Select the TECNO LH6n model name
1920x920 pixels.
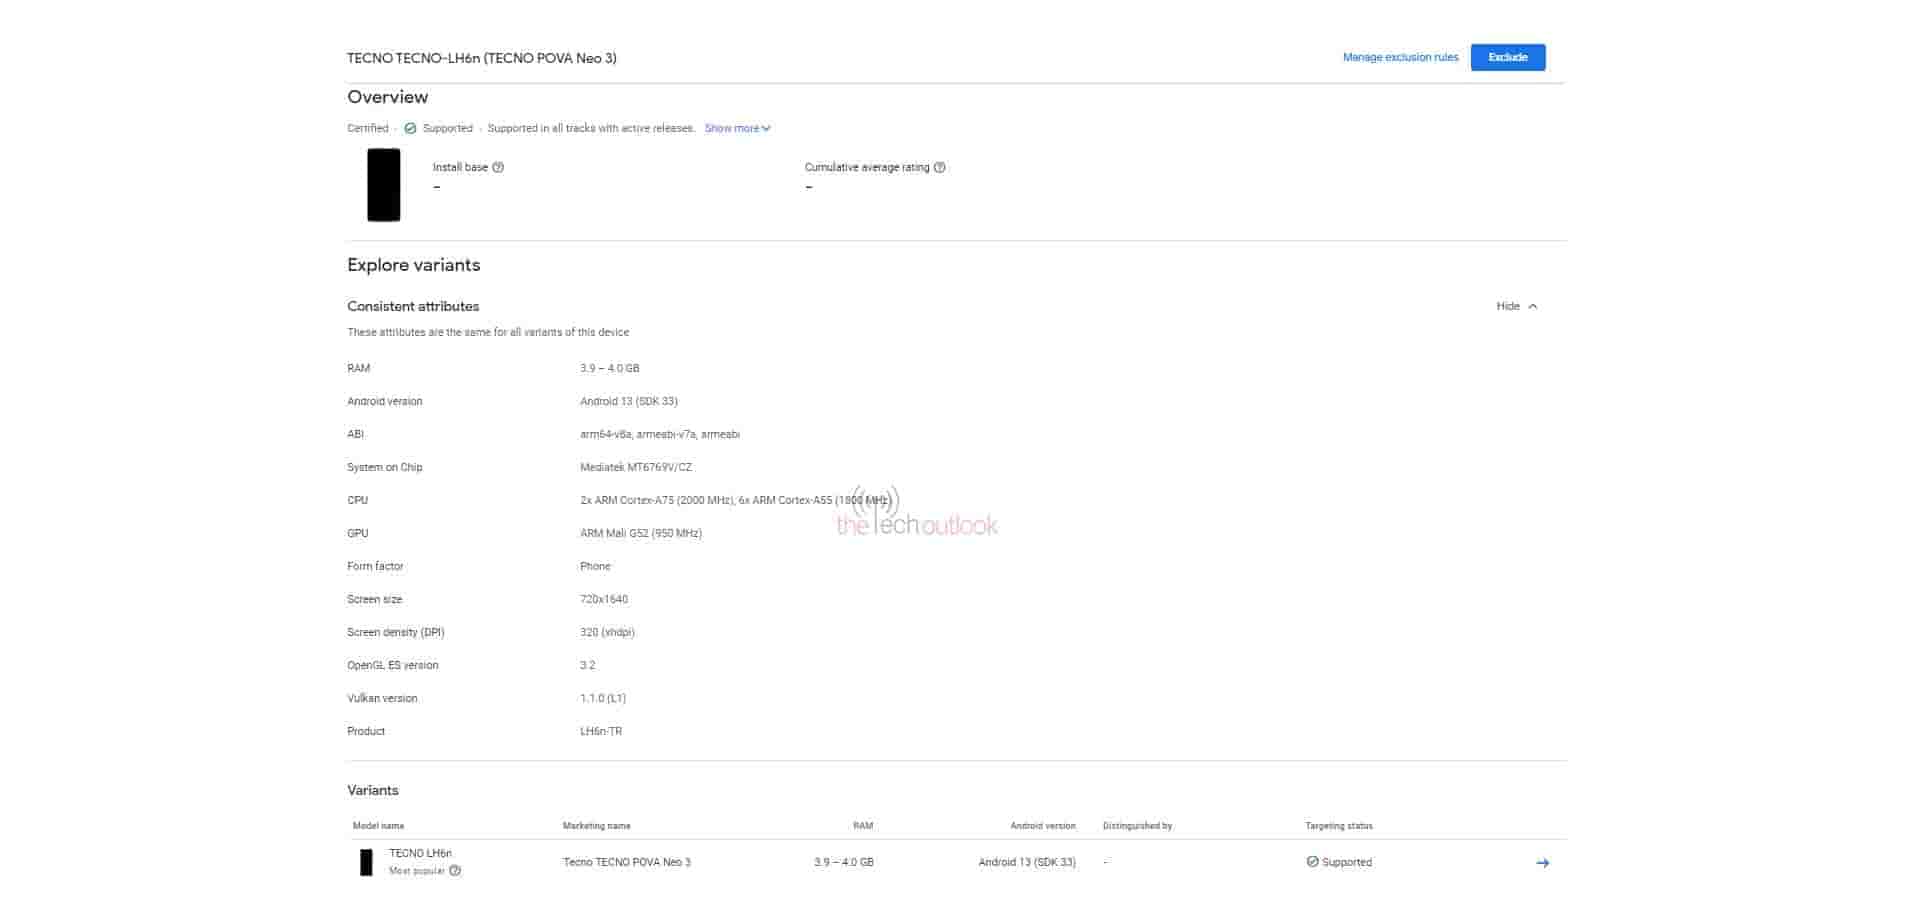pyautogui.click(x=420, y=853)
